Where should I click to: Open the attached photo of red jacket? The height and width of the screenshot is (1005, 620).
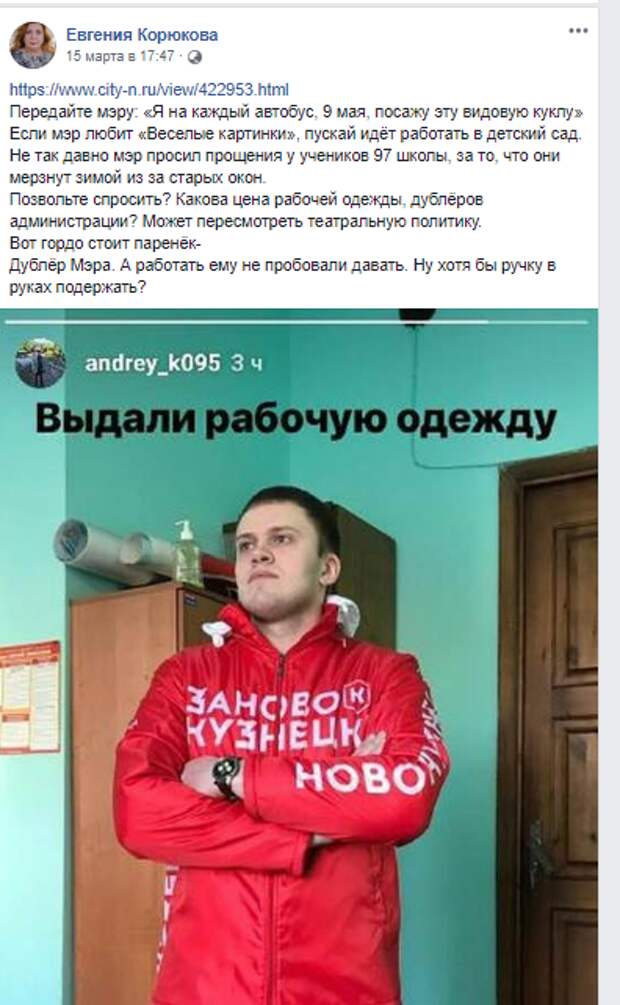tap(299, 657)
